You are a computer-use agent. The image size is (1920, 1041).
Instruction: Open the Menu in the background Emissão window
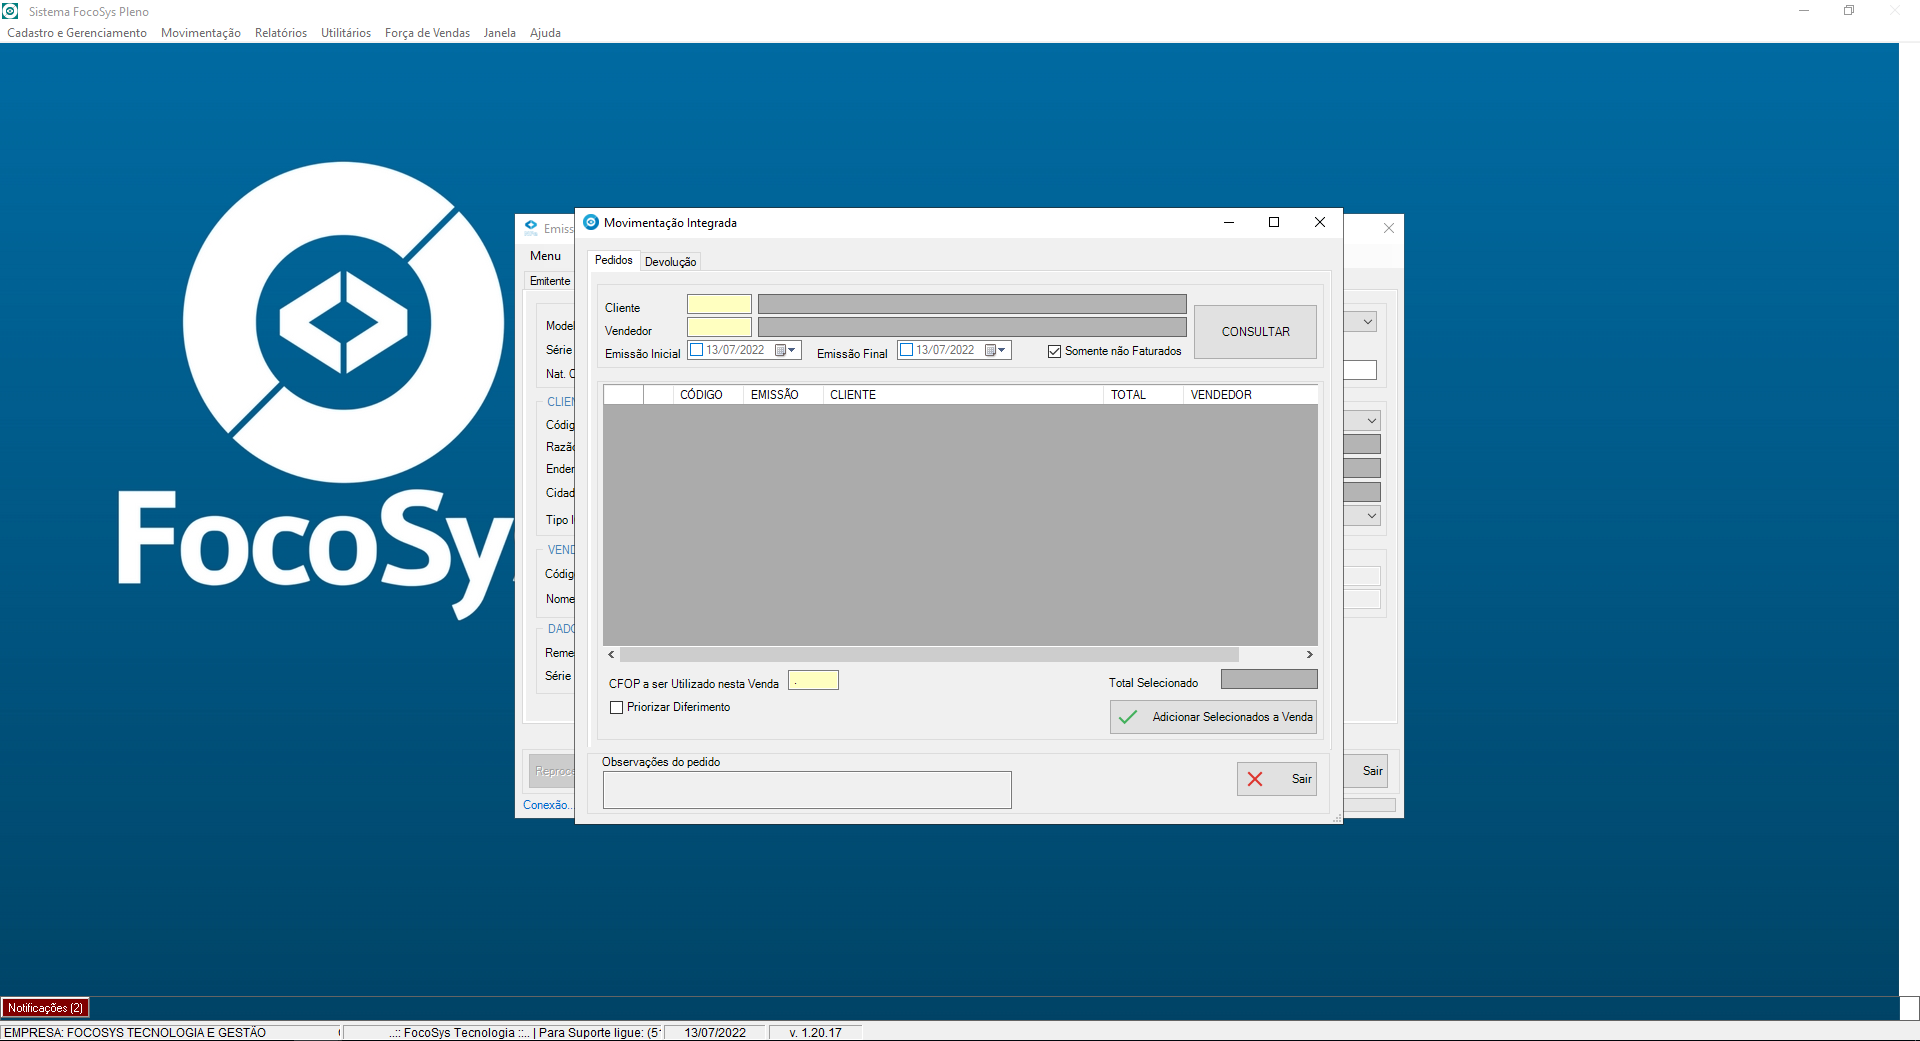click(x=545, y=256)
